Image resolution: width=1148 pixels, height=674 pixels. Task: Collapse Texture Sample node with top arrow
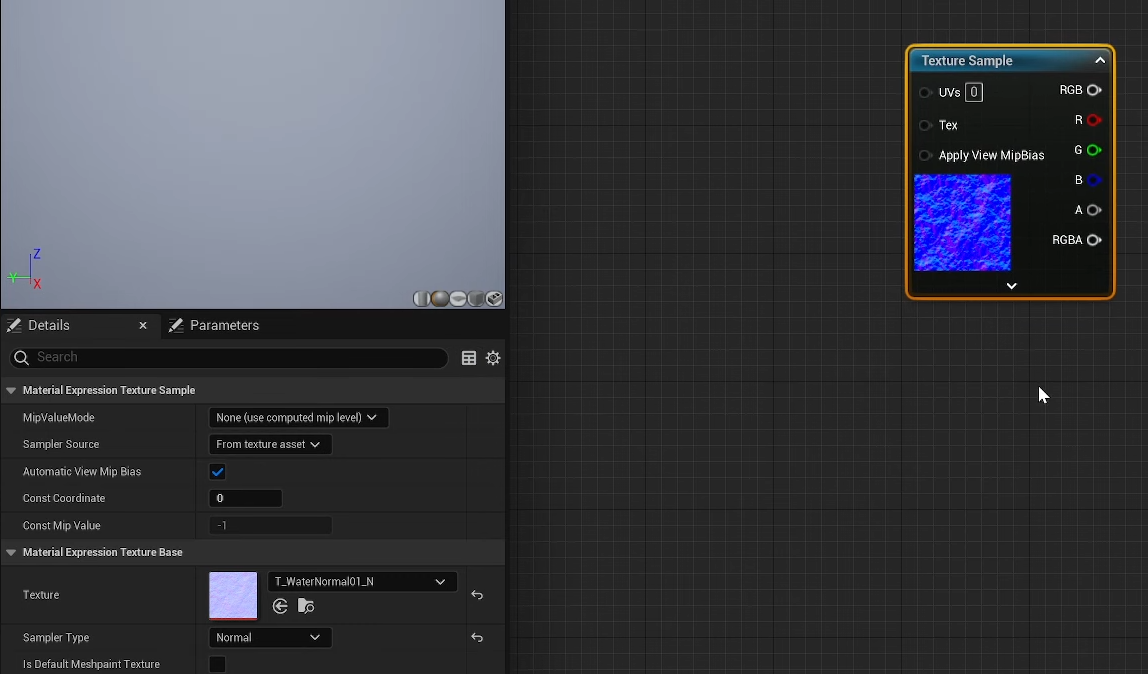[x=1100, y=61]
